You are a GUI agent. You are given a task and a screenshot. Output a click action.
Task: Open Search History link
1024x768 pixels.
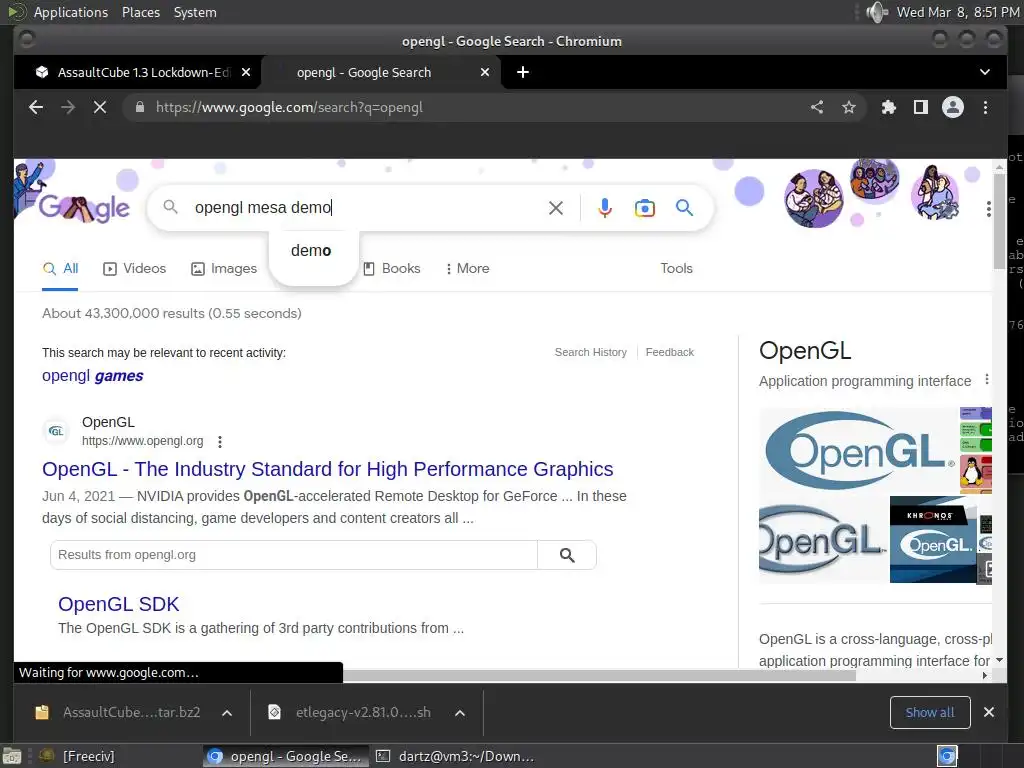point(590,352)
